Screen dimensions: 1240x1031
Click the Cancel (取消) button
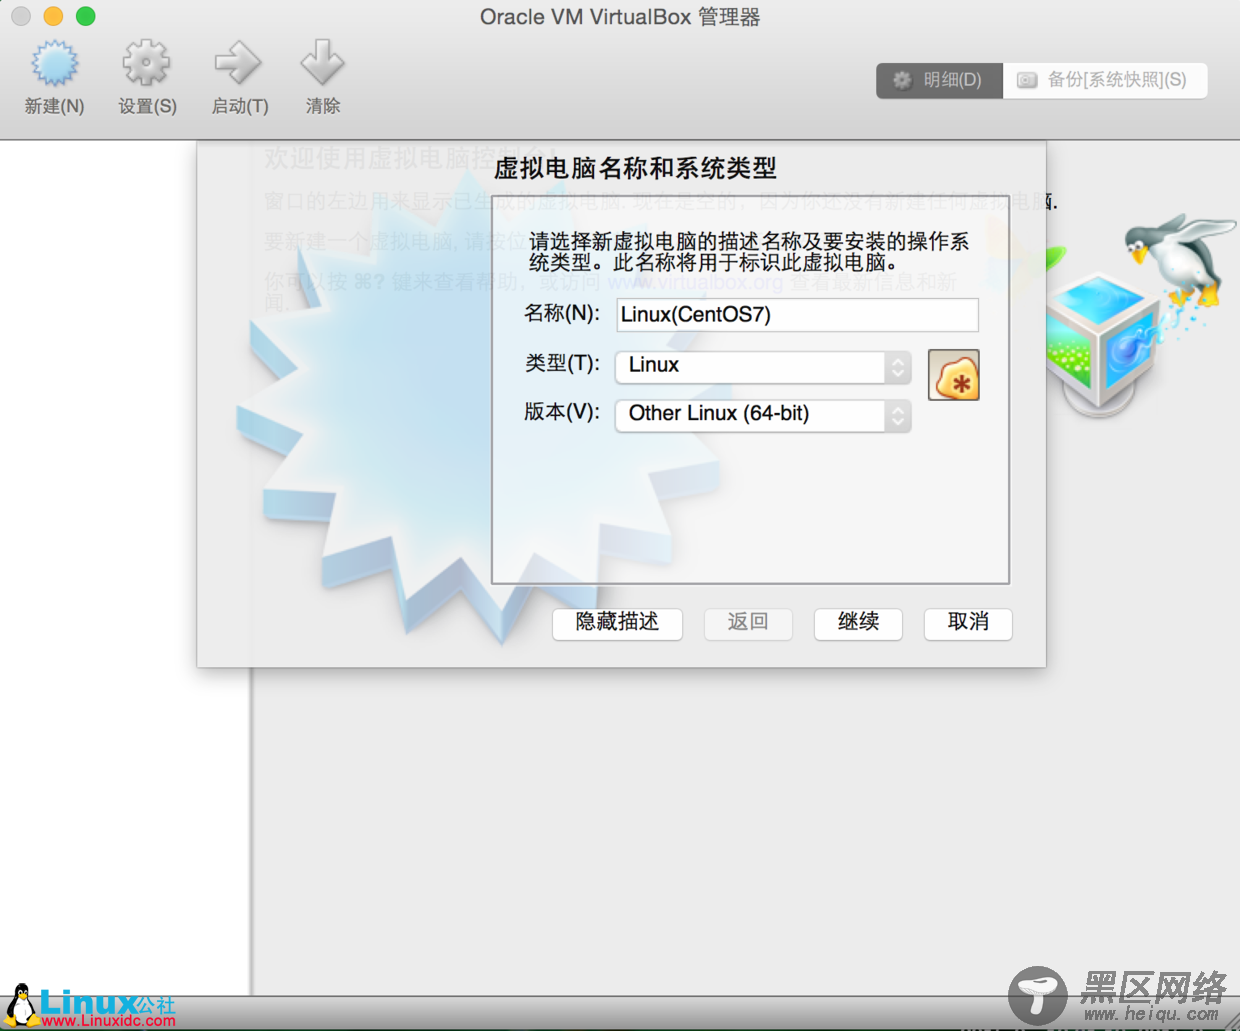[x=968, y=623]
